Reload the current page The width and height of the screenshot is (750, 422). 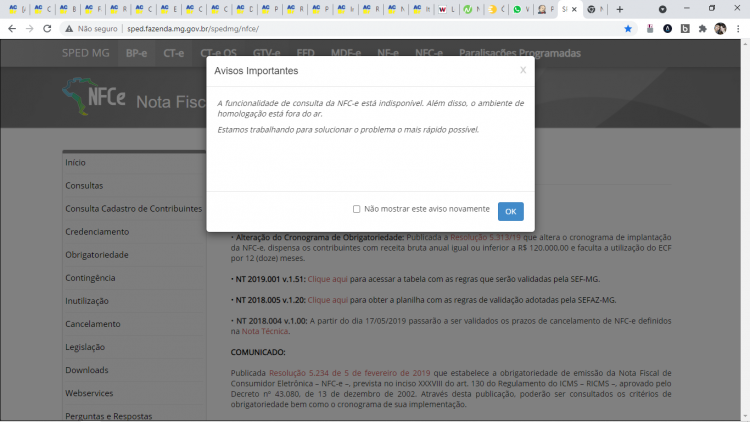tap(47, 29)
